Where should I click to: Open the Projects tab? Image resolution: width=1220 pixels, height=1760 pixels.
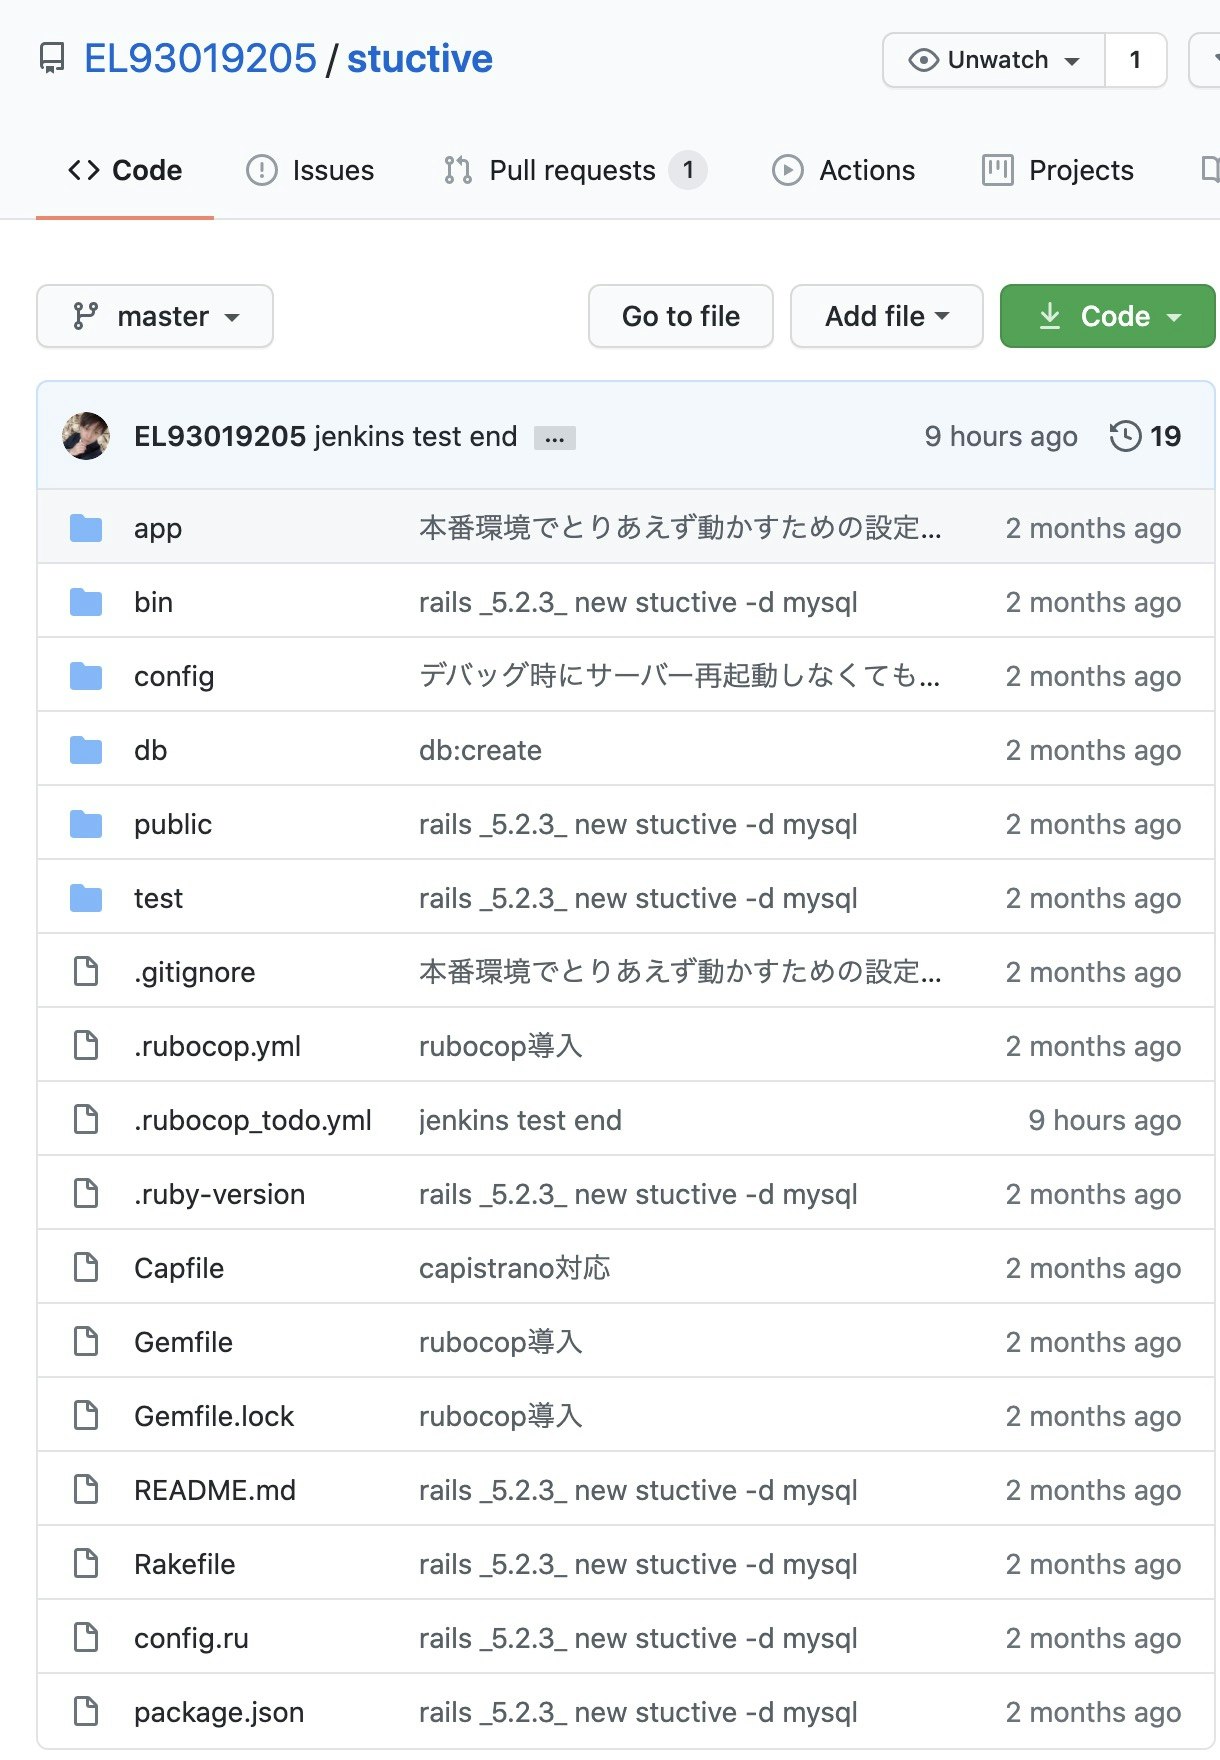(1058, 170)
